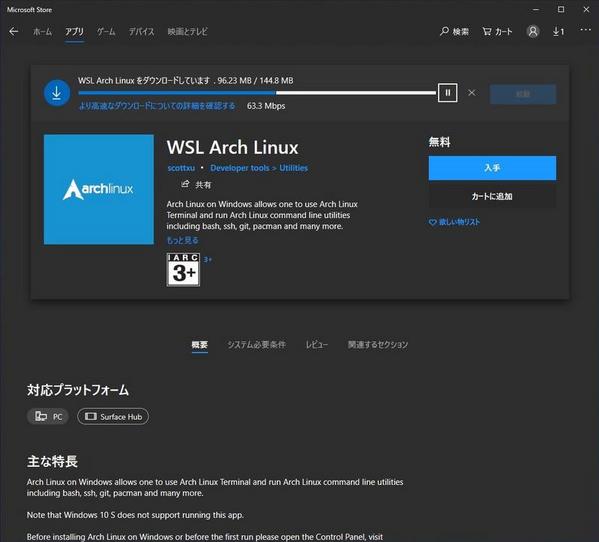The width and height of the screenshot is (599, 542).
Task: Open the three-dots more menu
Action: (x=585, y=30)
